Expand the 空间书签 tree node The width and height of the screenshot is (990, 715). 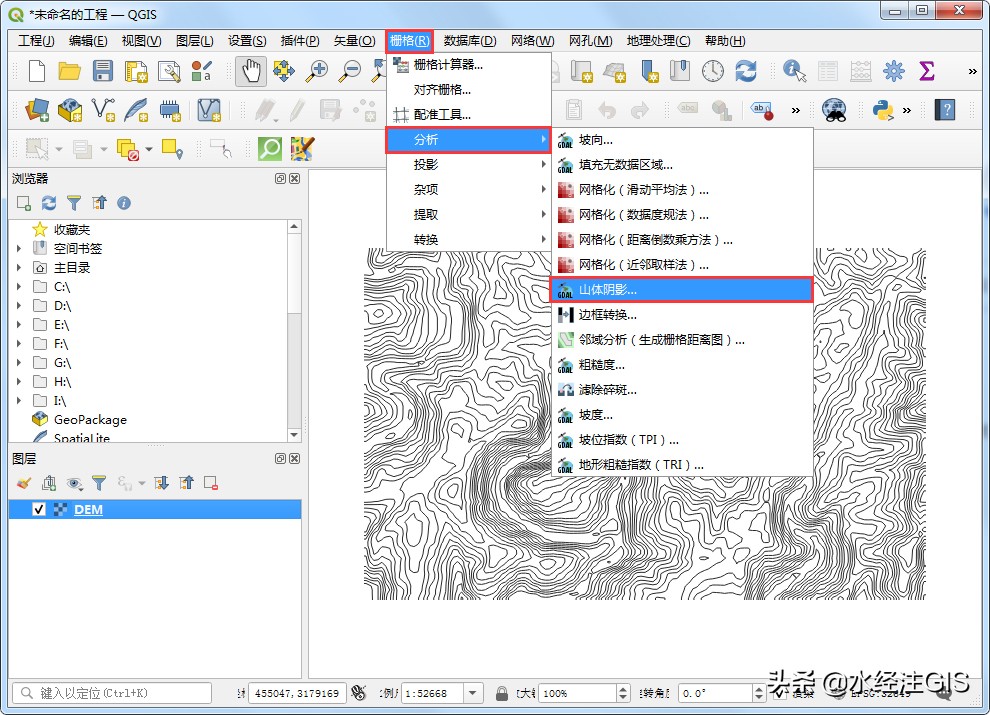click(19, 248)
